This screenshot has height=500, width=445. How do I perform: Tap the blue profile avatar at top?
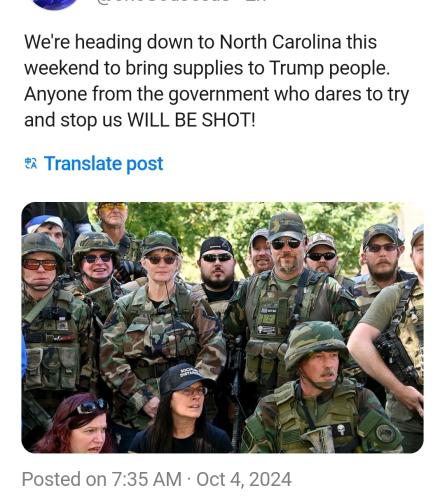54,5
